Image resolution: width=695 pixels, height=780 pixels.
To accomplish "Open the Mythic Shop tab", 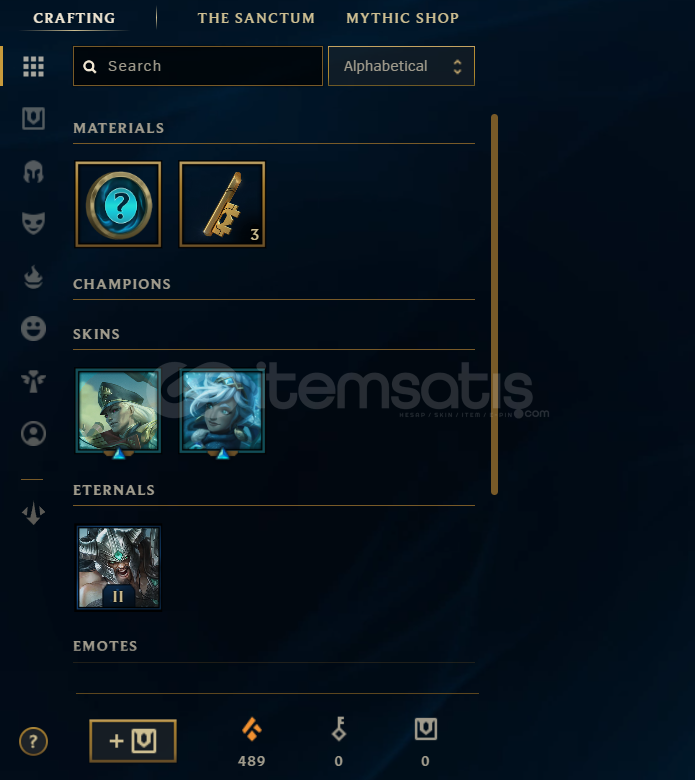I will click(402, 18).
